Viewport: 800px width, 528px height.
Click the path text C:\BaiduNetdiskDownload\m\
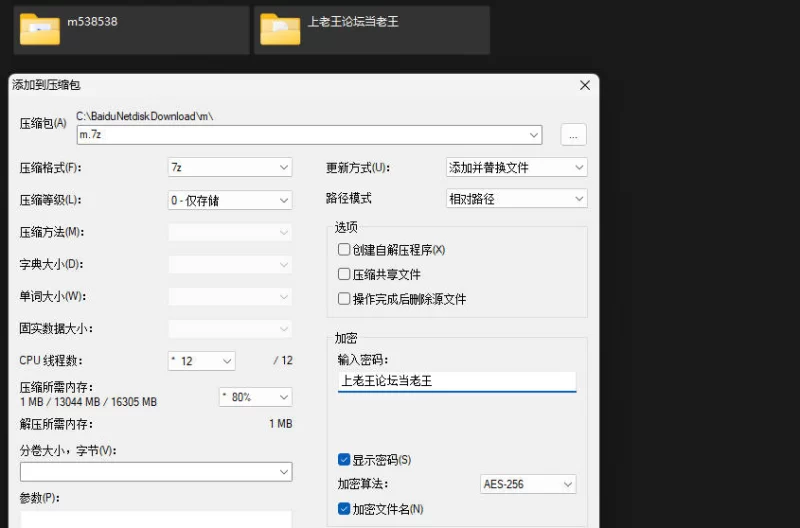pos(145,116)
